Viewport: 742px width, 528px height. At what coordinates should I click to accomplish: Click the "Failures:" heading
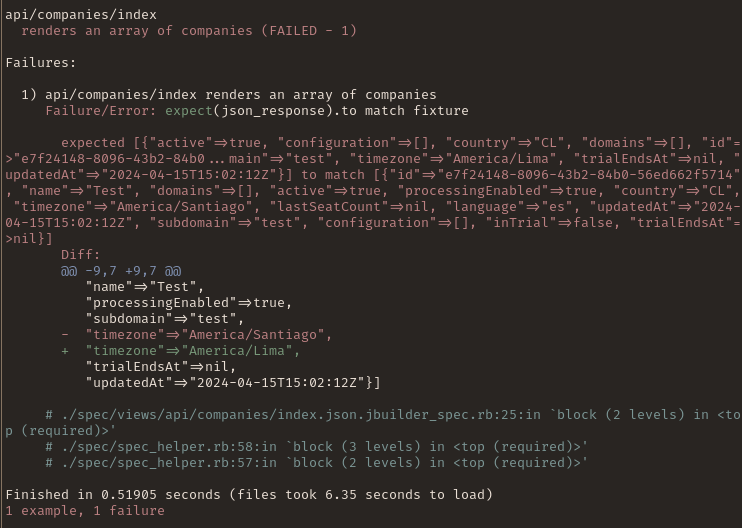click(41, 63)
